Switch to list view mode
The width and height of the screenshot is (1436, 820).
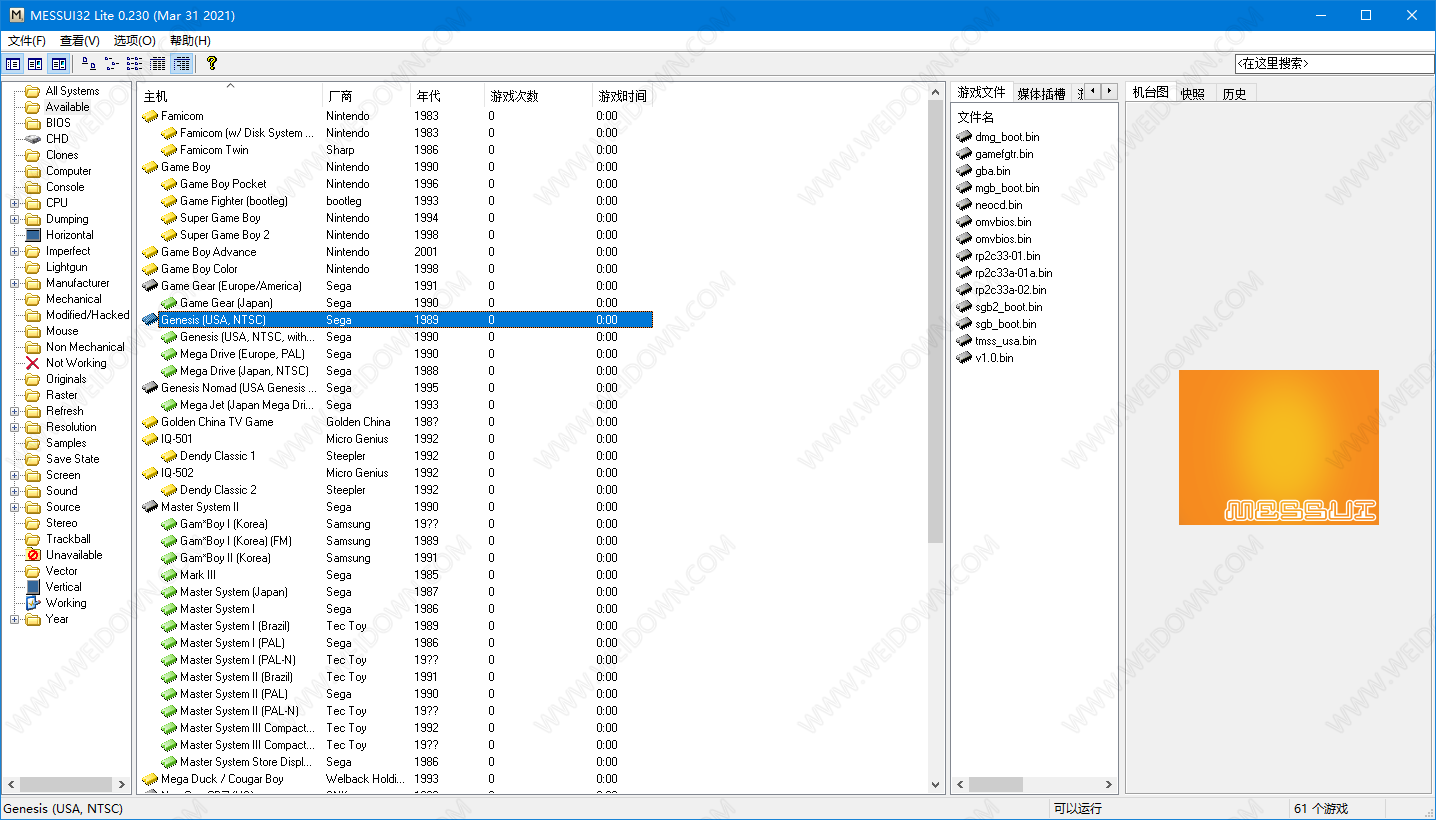click(134, 63)
